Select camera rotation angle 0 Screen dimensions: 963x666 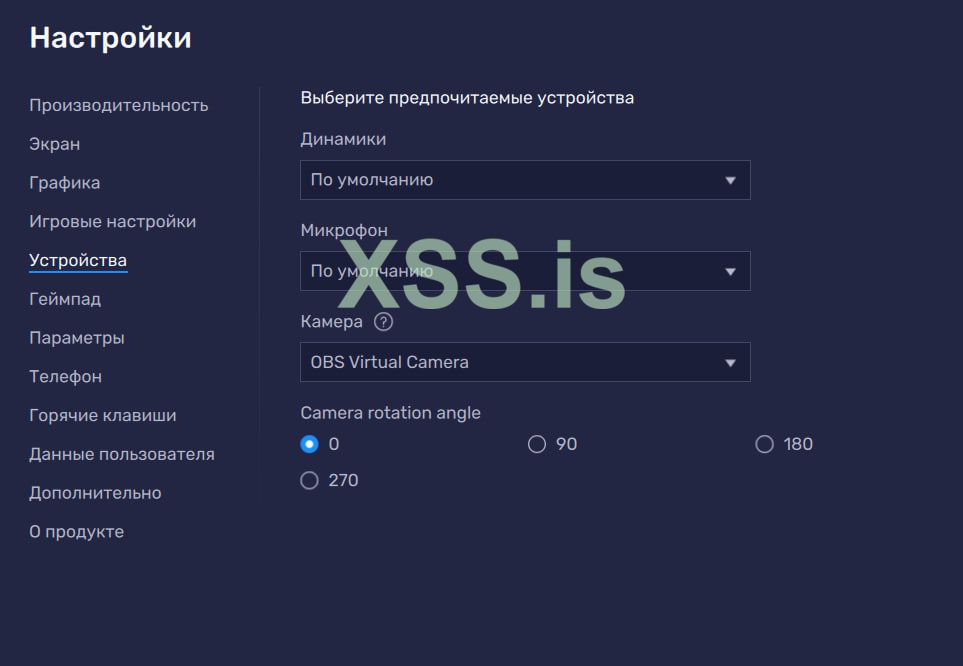point(309,444)
